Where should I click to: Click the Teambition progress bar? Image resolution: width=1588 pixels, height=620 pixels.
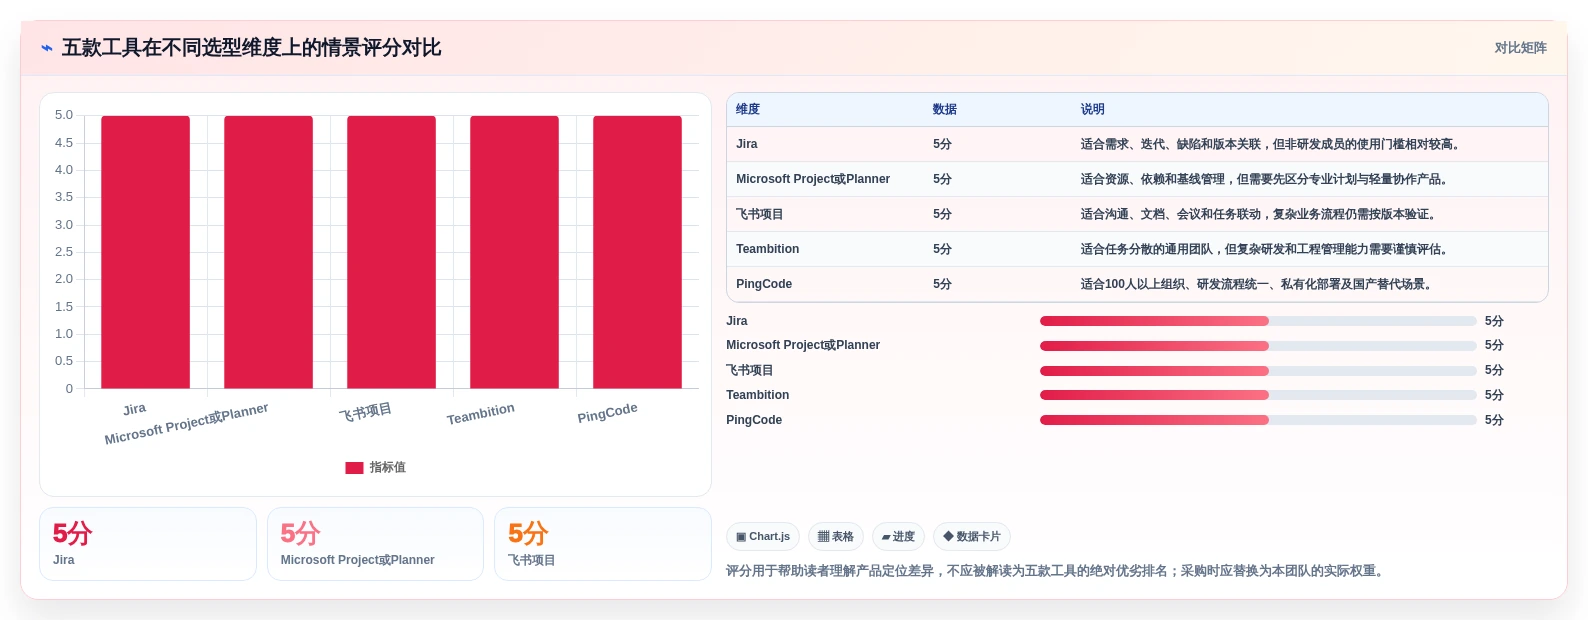pos(1258,395)
